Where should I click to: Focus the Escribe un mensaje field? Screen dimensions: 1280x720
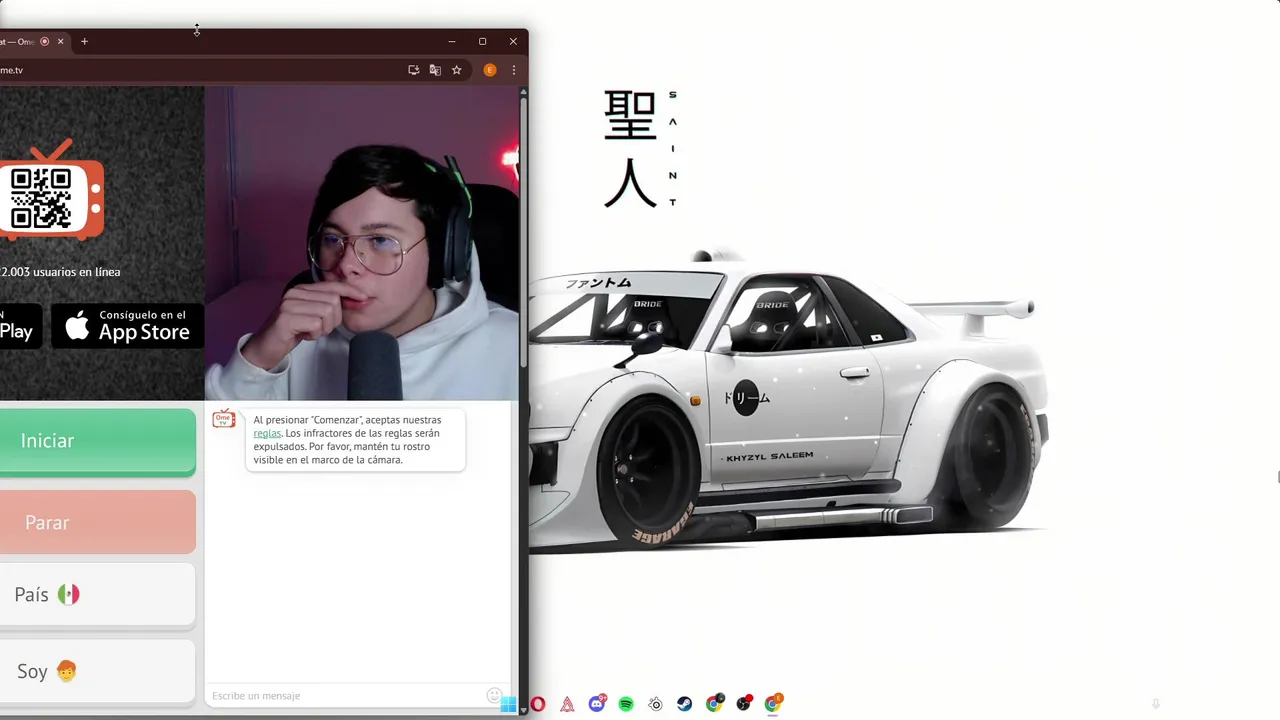click(x=345, y=695)
